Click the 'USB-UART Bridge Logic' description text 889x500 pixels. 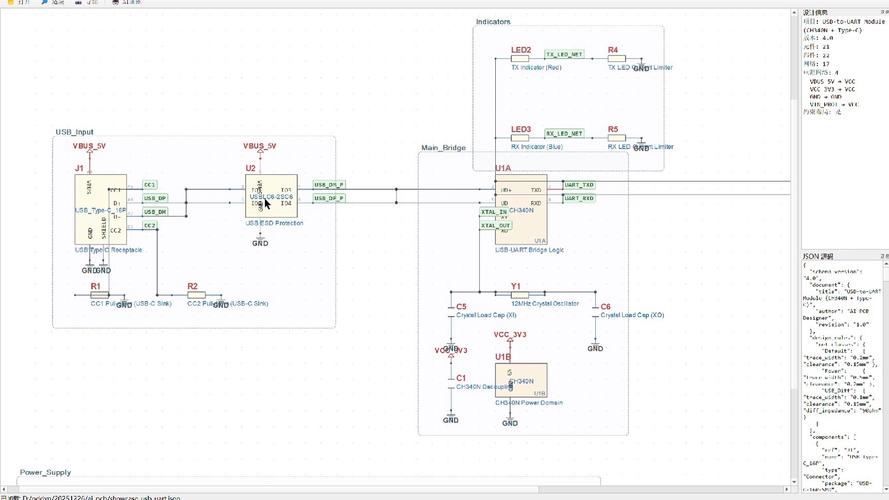530,250
